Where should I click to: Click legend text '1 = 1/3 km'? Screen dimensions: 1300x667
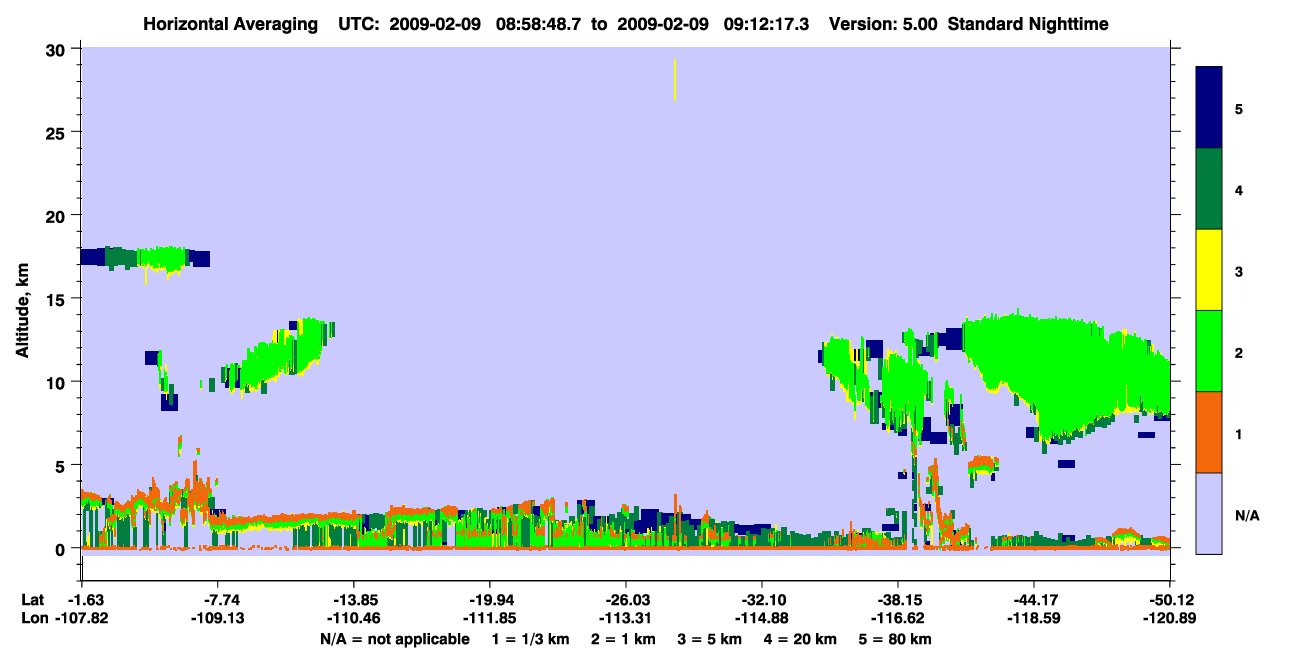point(529,639)
